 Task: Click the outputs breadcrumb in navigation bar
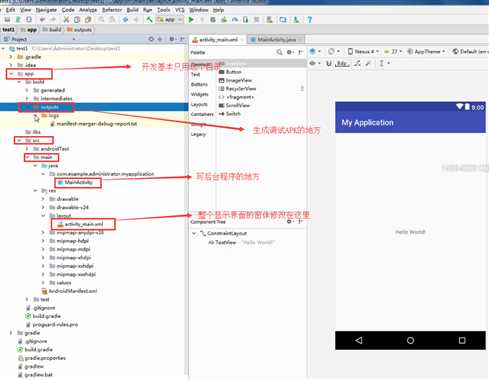pos(80,29)
